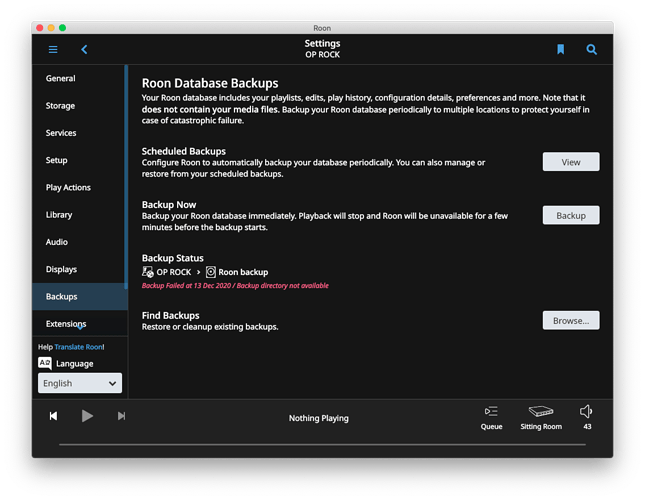Open bookmarks with the bookmark icon

[x=560, y=49]
